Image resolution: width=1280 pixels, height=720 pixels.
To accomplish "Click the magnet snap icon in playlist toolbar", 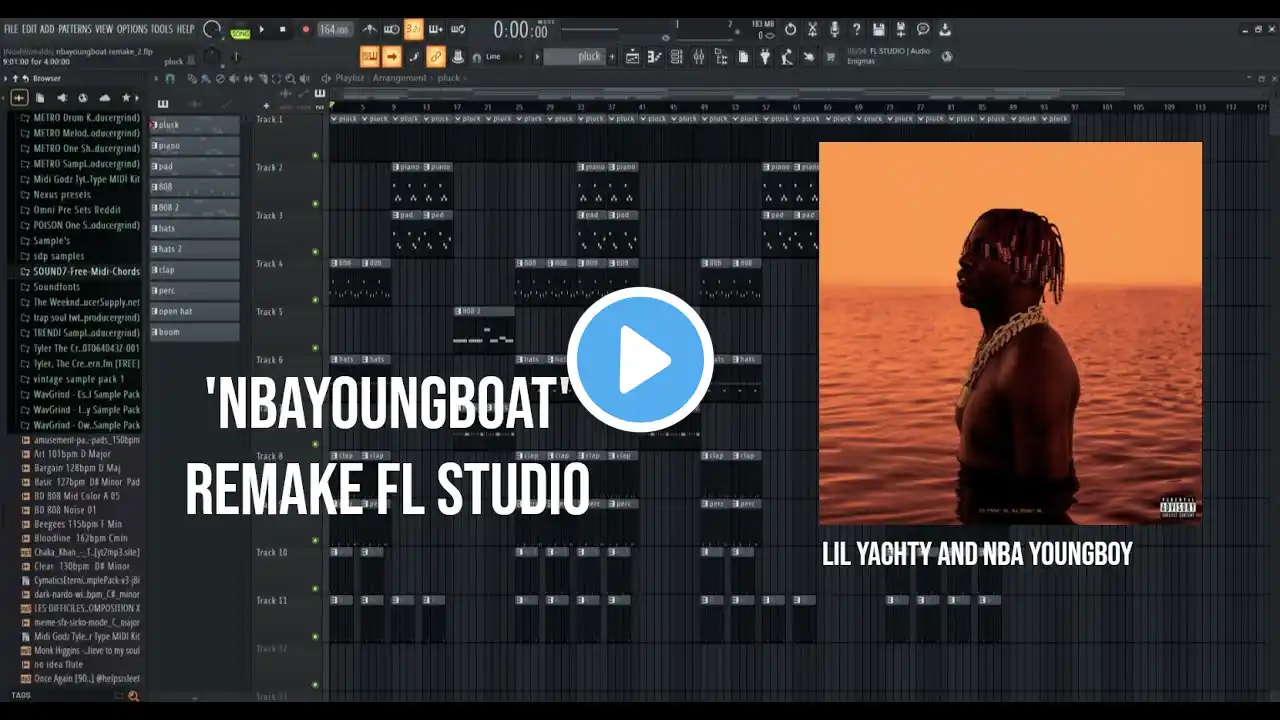I will pyautogui.click(x=170, y=78).
